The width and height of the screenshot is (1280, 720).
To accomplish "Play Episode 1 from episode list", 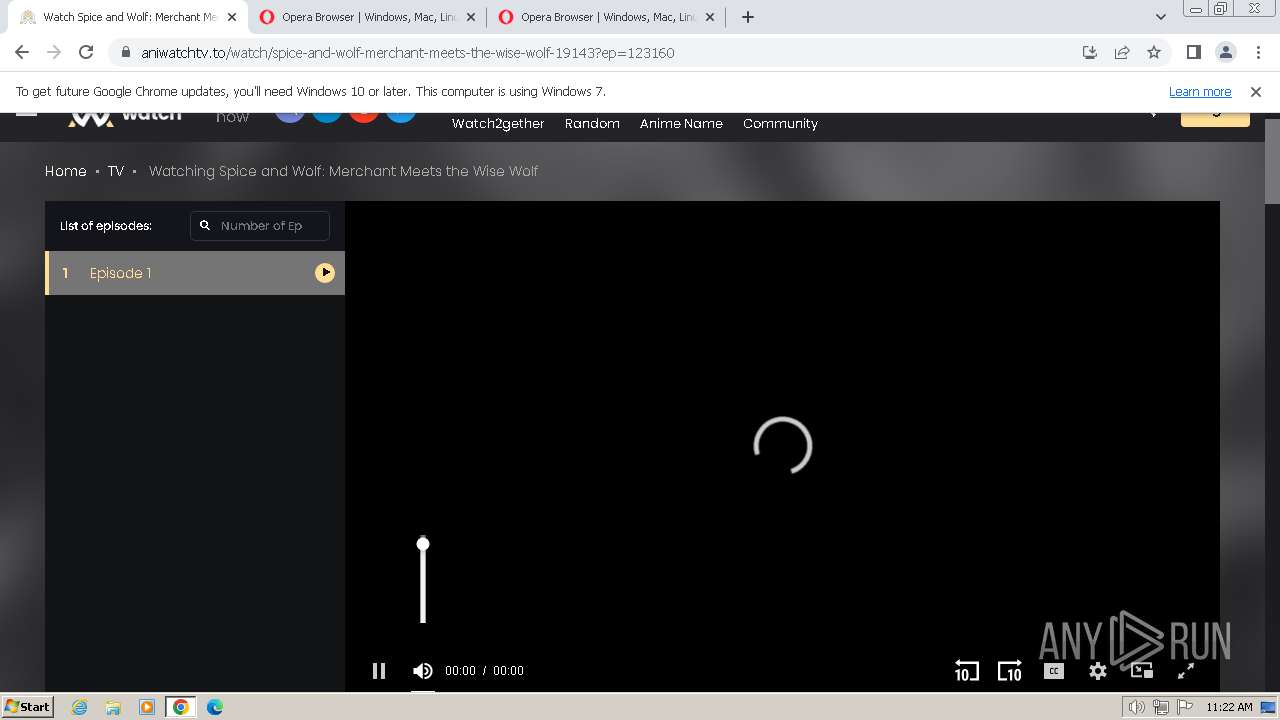I will [195, 273].
